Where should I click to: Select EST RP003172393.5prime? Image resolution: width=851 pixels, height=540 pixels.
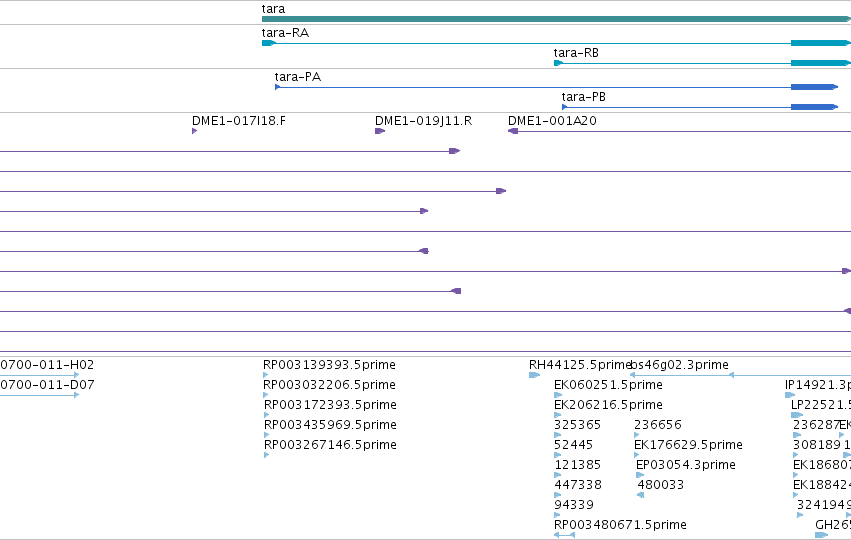(x=266, y=415)
